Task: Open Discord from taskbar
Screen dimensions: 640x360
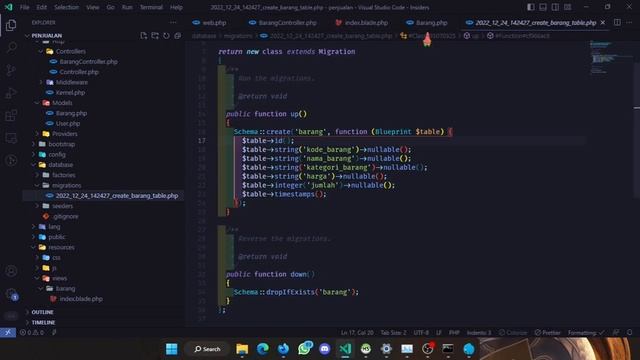Action: [x=324, y=349]
